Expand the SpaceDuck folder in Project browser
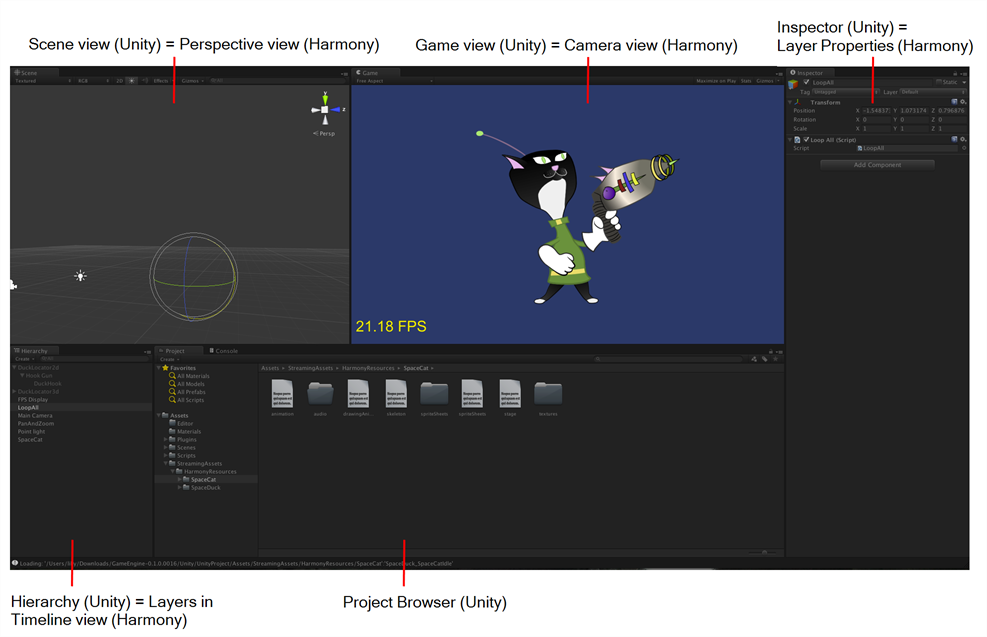The height and width of the screenshot is (637, 987). [x=179, y=487]
